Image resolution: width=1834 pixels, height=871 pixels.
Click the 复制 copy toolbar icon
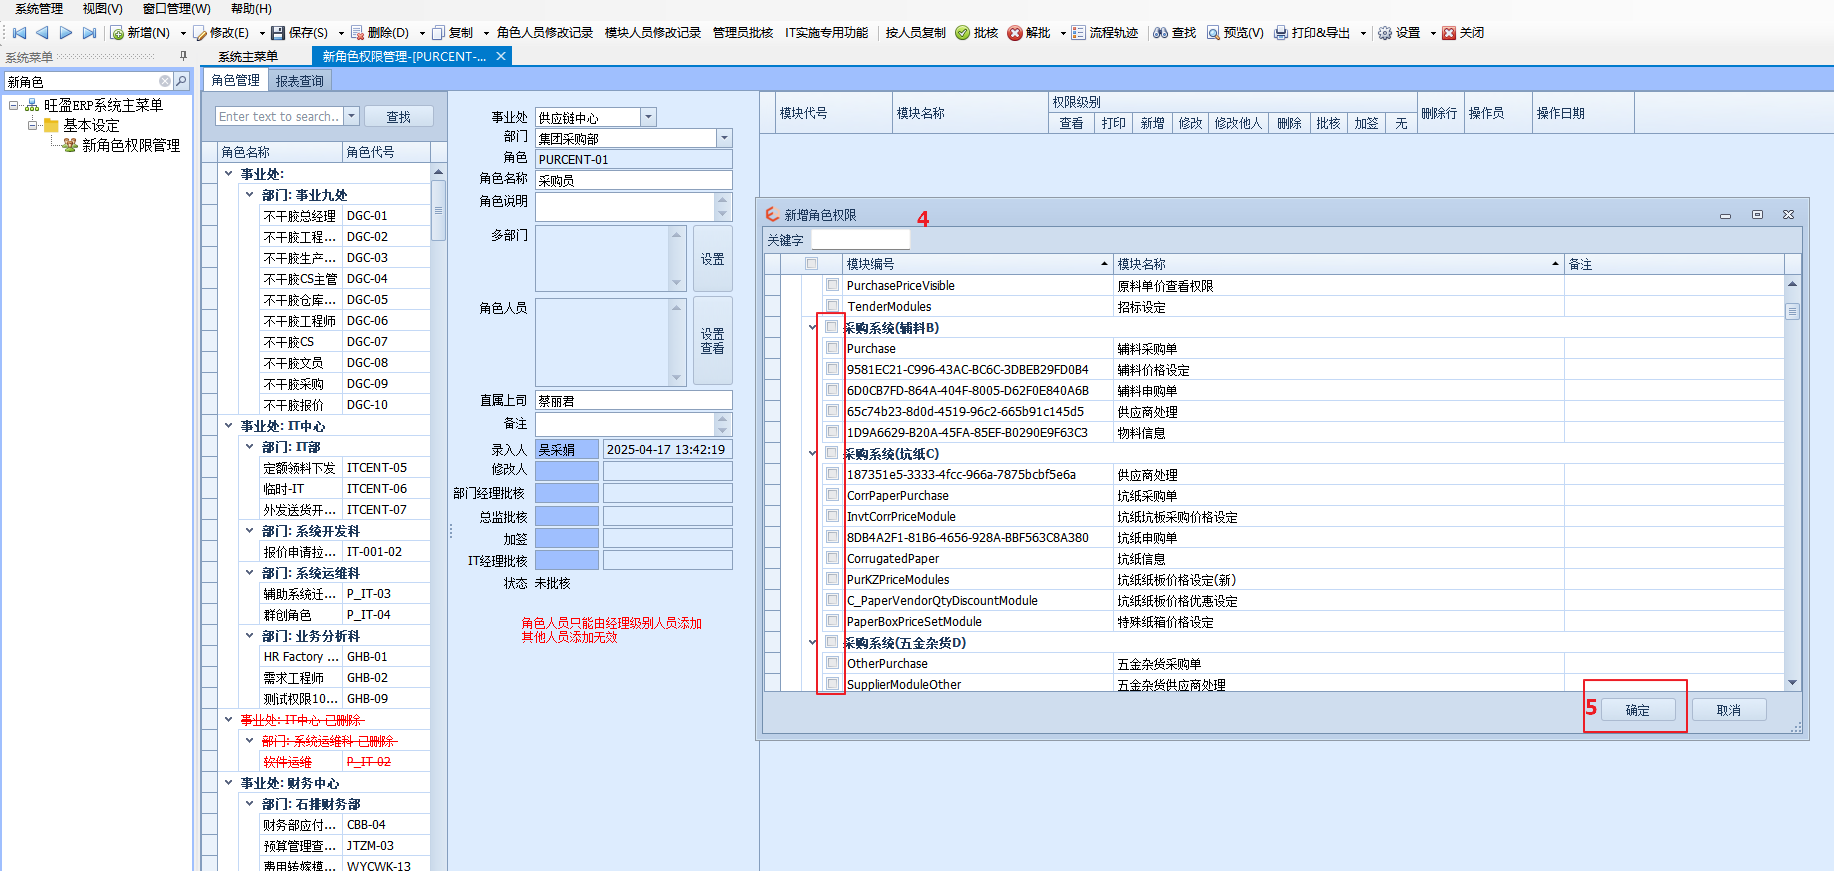pyautogui.click(x=438, y=33)
